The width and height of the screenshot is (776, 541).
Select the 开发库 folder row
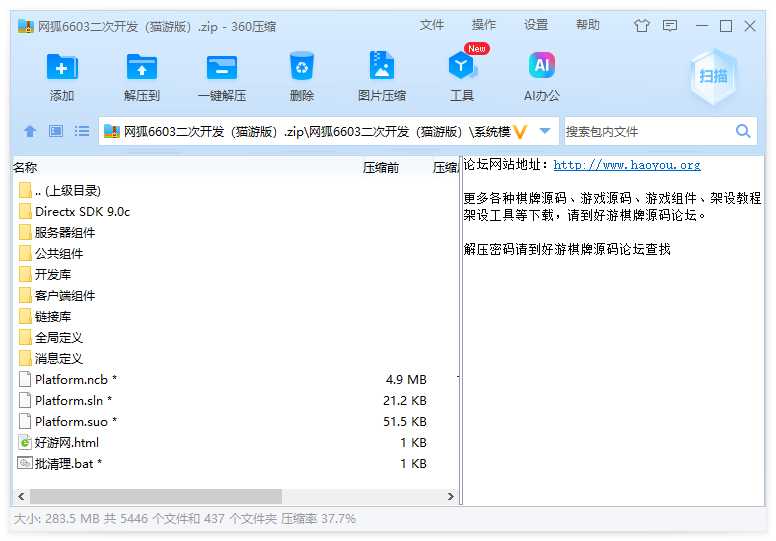pyautogui.click(x=236, y=274)
